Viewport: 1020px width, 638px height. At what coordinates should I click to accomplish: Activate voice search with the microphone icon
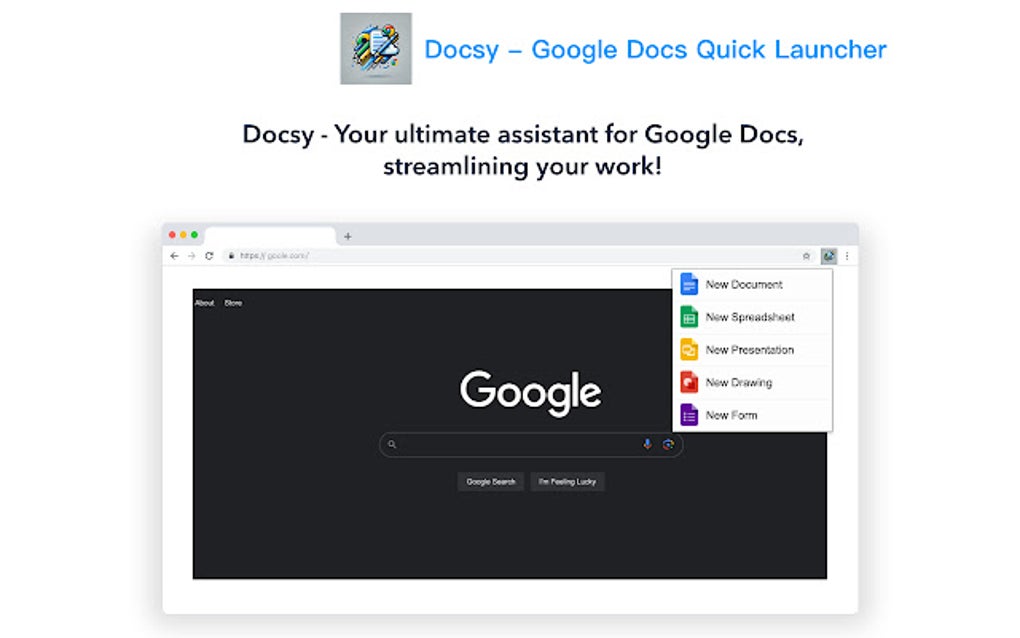click(647, 444)
